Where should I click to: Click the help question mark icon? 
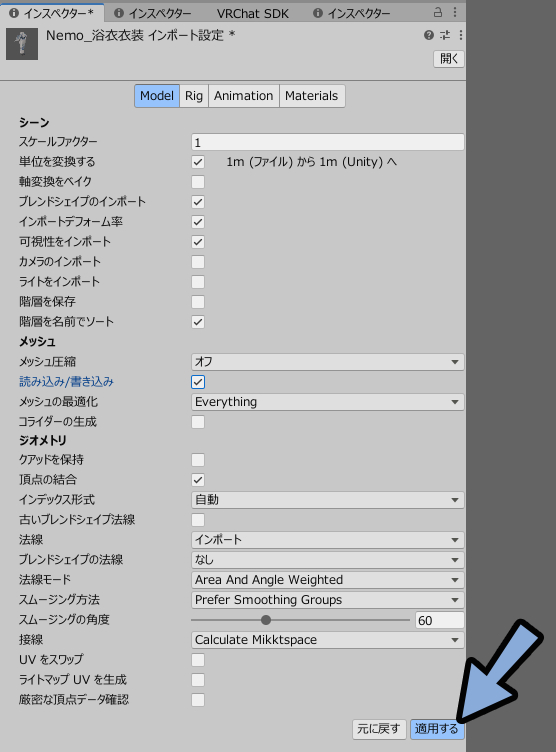(x=429, y=35)
